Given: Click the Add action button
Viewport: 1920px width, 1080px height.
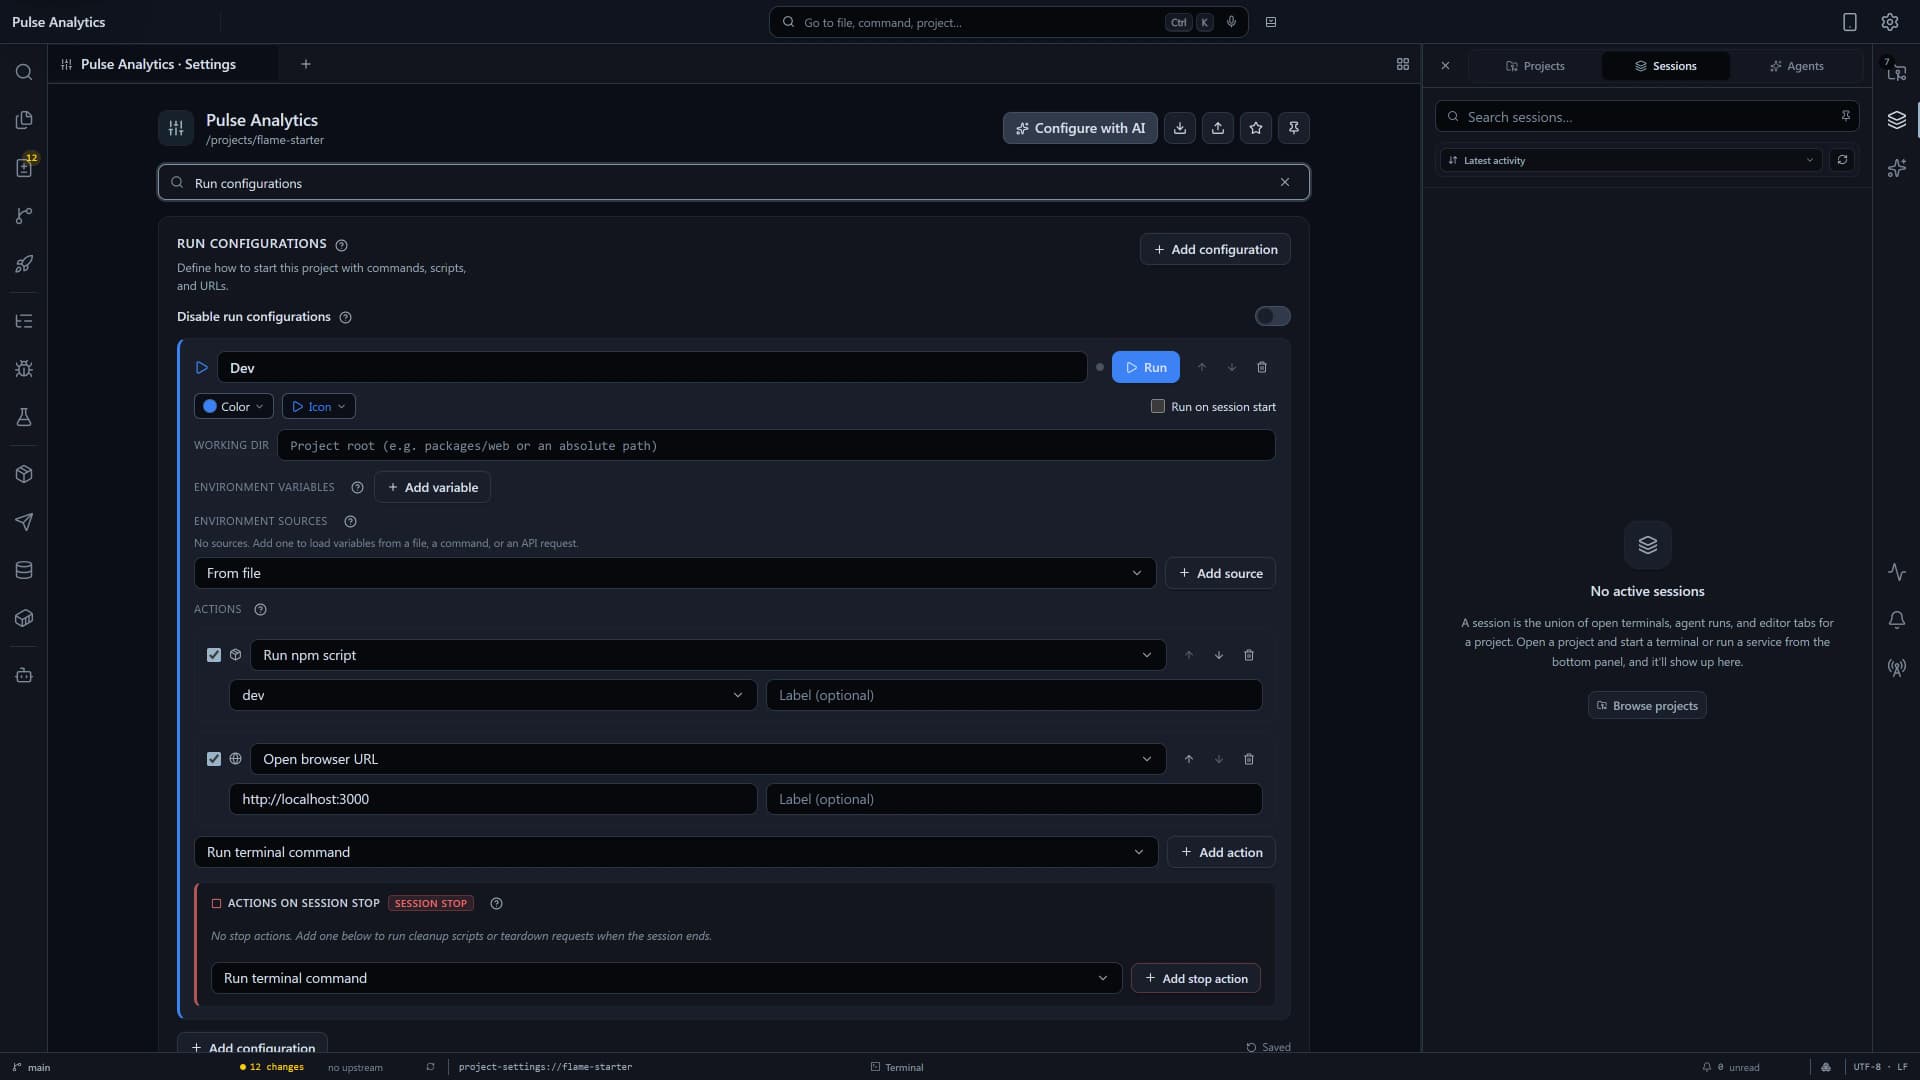Looking at the screenshot, I should 1221,852.
